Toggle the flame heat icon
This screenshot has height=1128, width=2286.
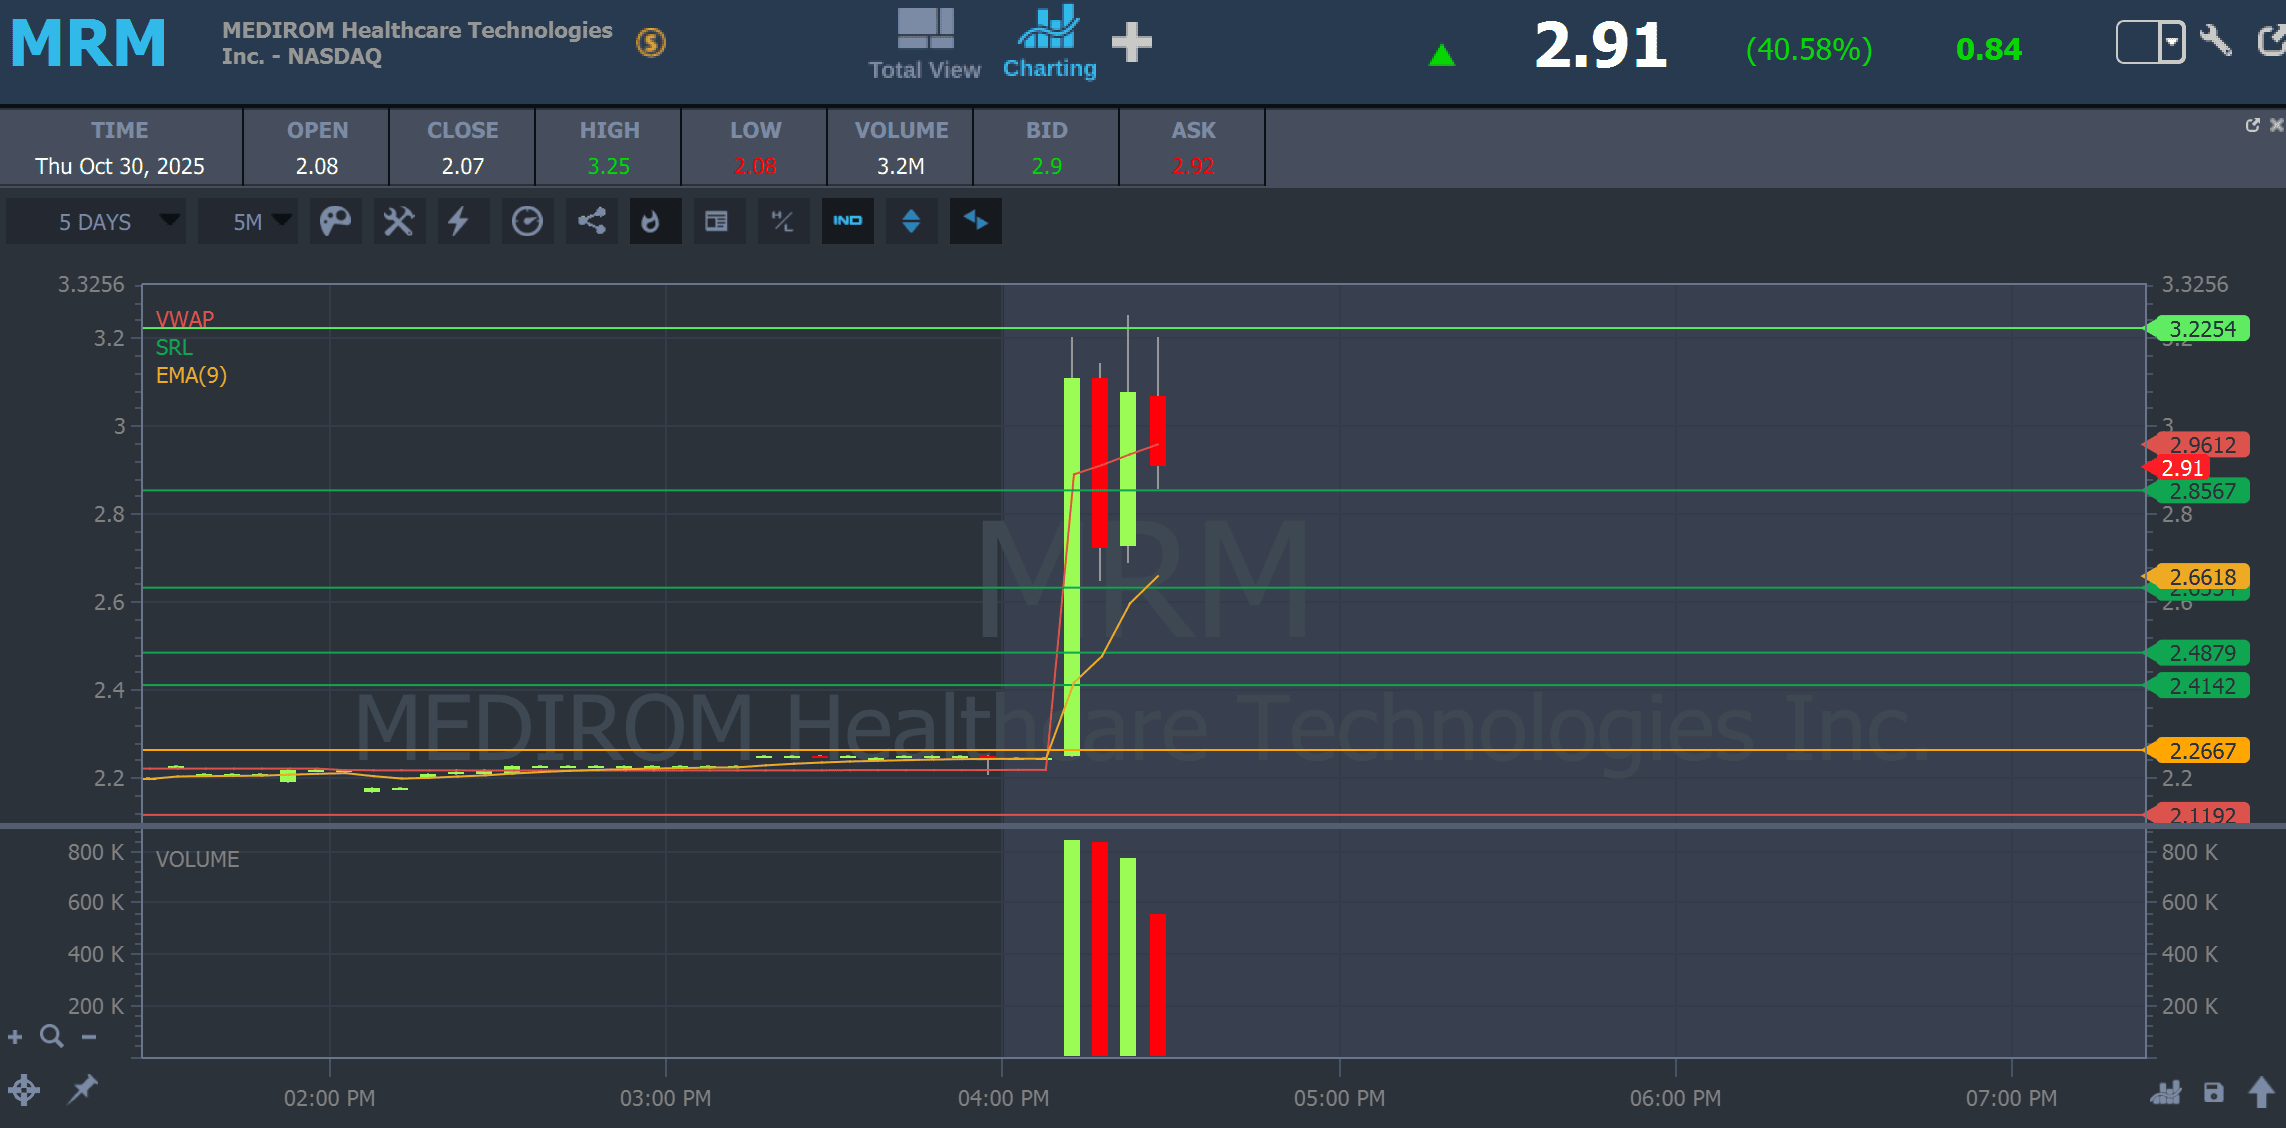coord(651,221)
